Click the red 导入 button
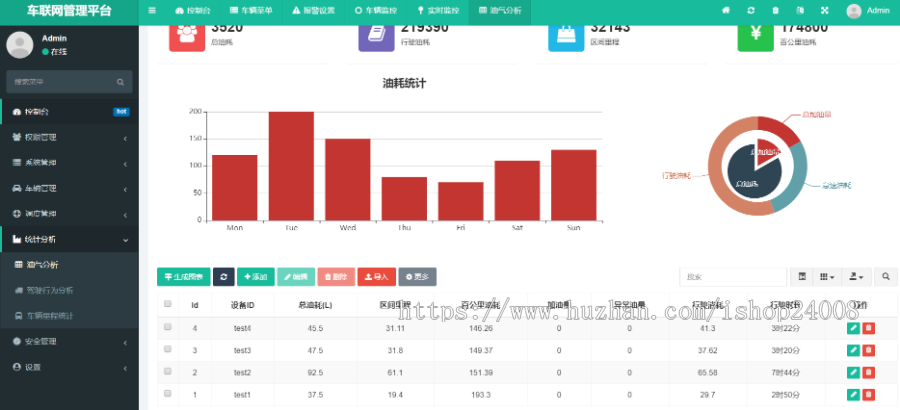Image resolution: width=900 pixels, height=410 pixels. (x=377, y=277)
